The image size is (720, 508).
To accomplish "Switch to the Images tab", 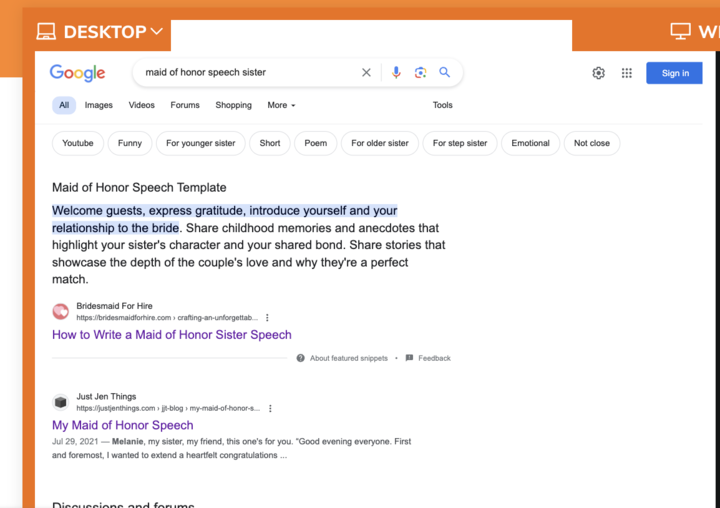I will click(98, 105).
